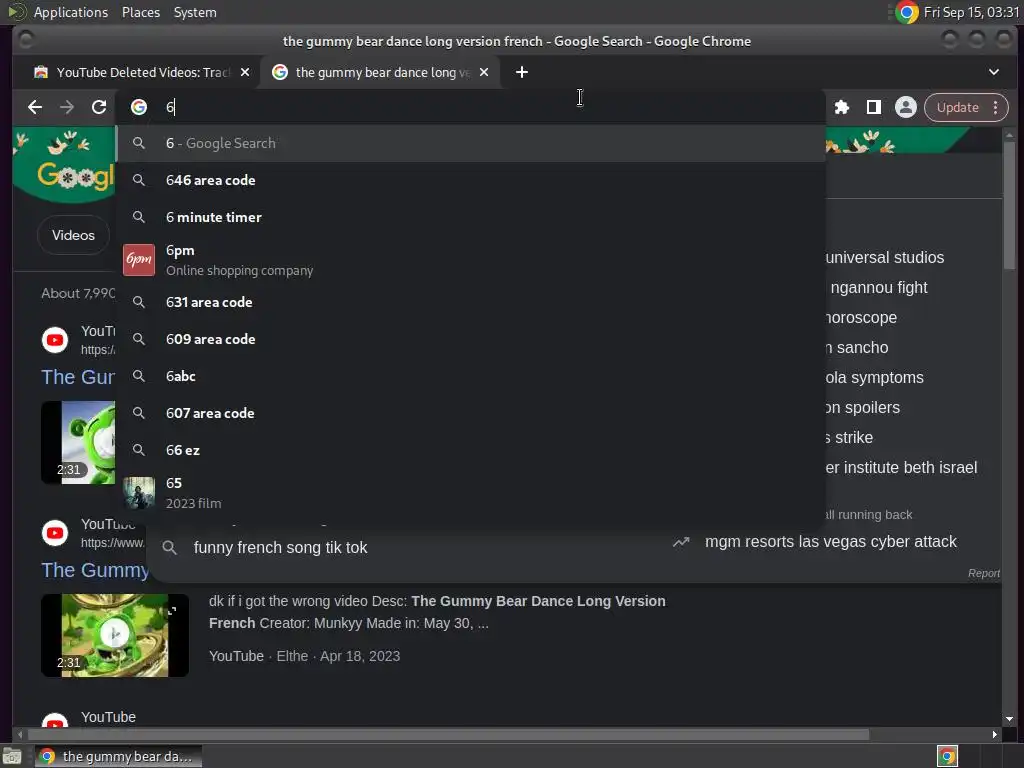Screen dimensions: 1024x768
Task: Close the gummy bear dance search tab
Action: point(484,72)
